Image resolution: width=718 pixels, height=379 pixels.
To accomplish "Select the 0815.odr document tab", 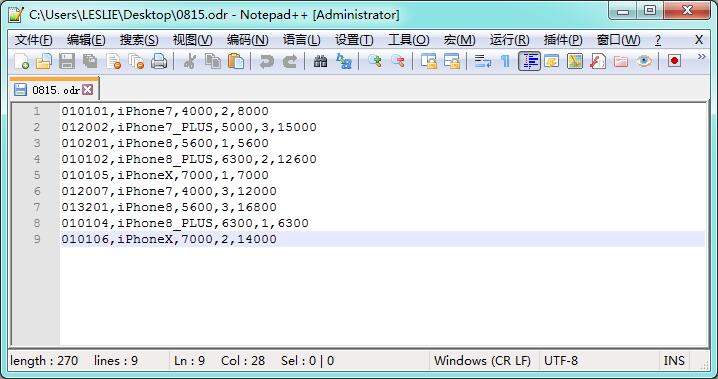I will (x=54, y=90).
